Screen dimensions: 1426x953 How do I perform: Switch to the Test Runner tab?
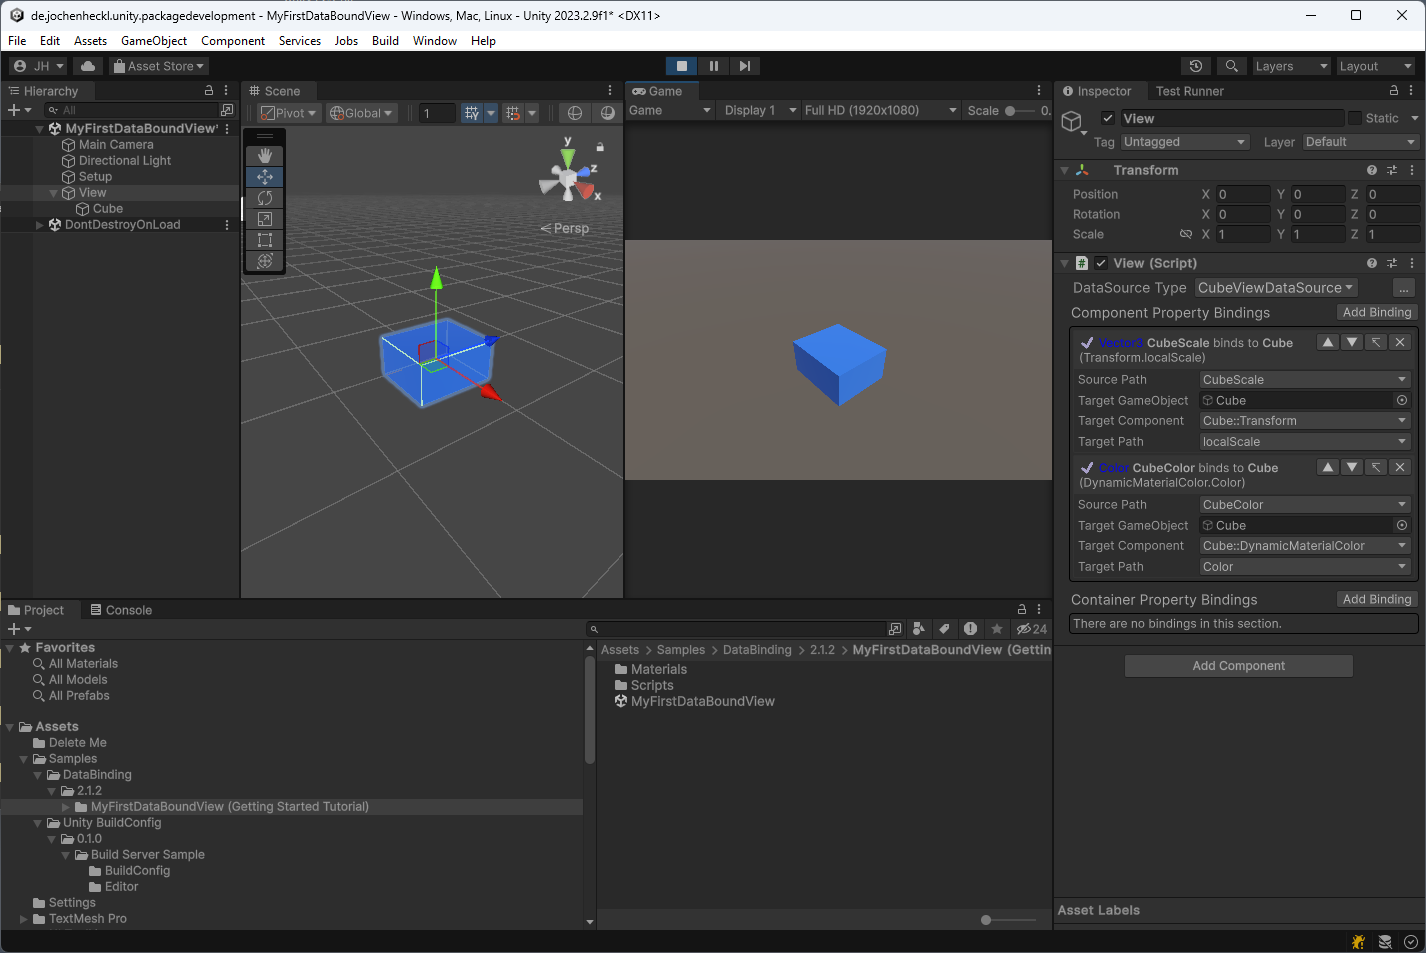click(x=1189, y=91)
